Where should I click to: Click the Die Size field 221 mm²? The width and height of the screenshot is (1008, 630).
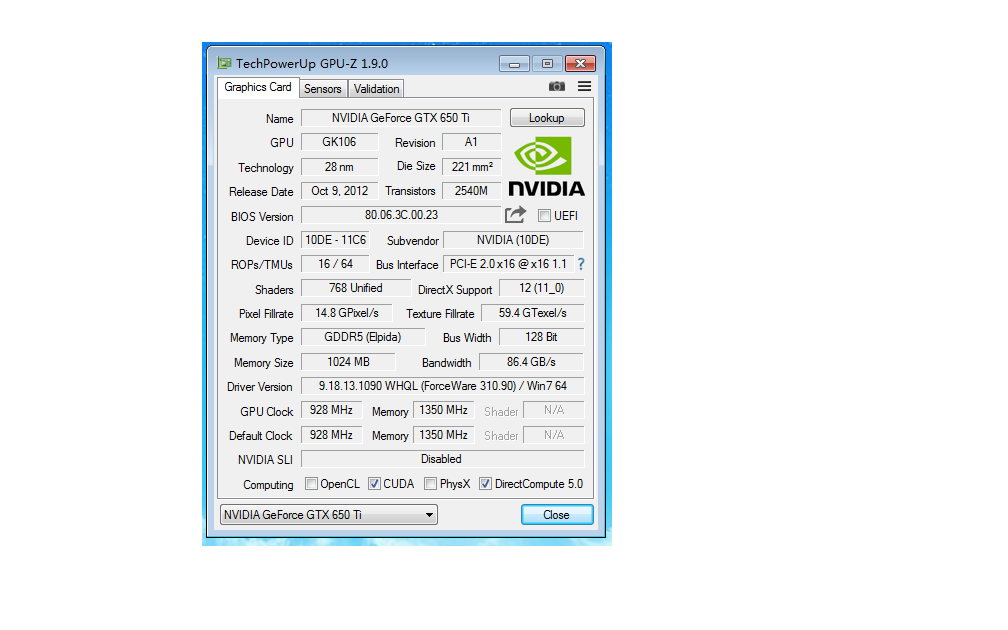point(471,166)
